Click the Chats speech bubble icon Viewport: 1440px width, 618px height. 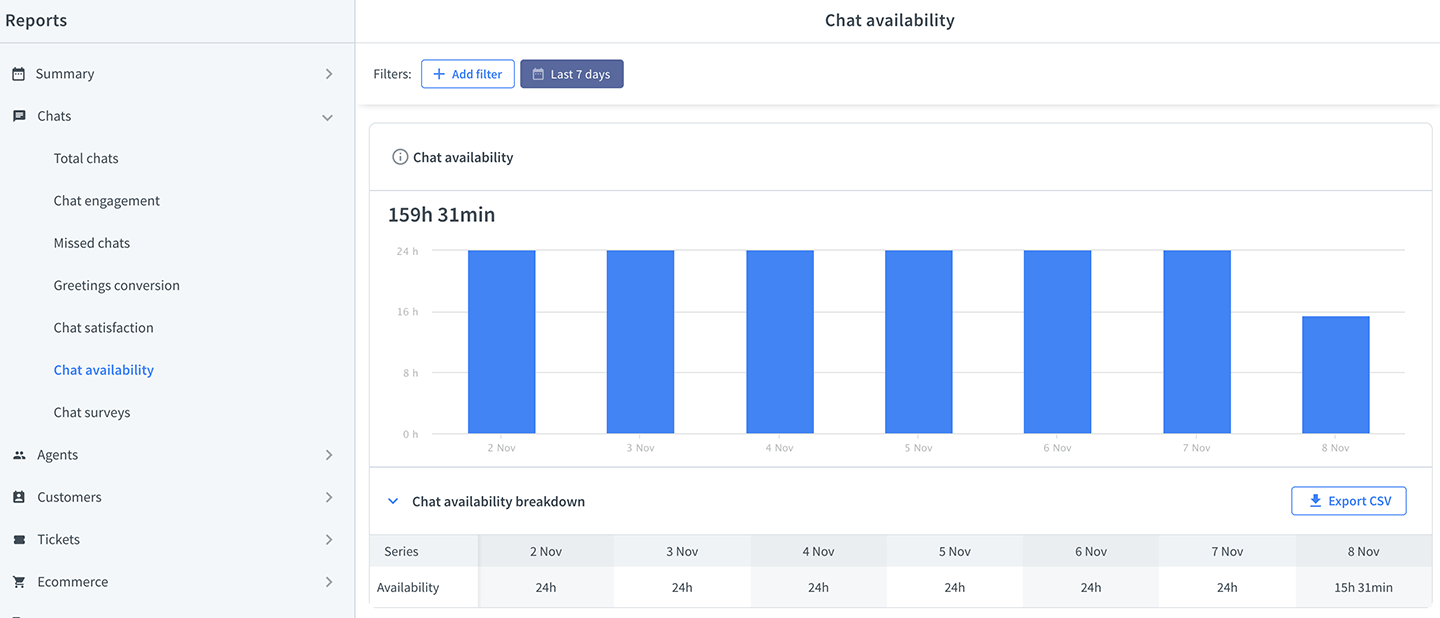tap(19, 116)
